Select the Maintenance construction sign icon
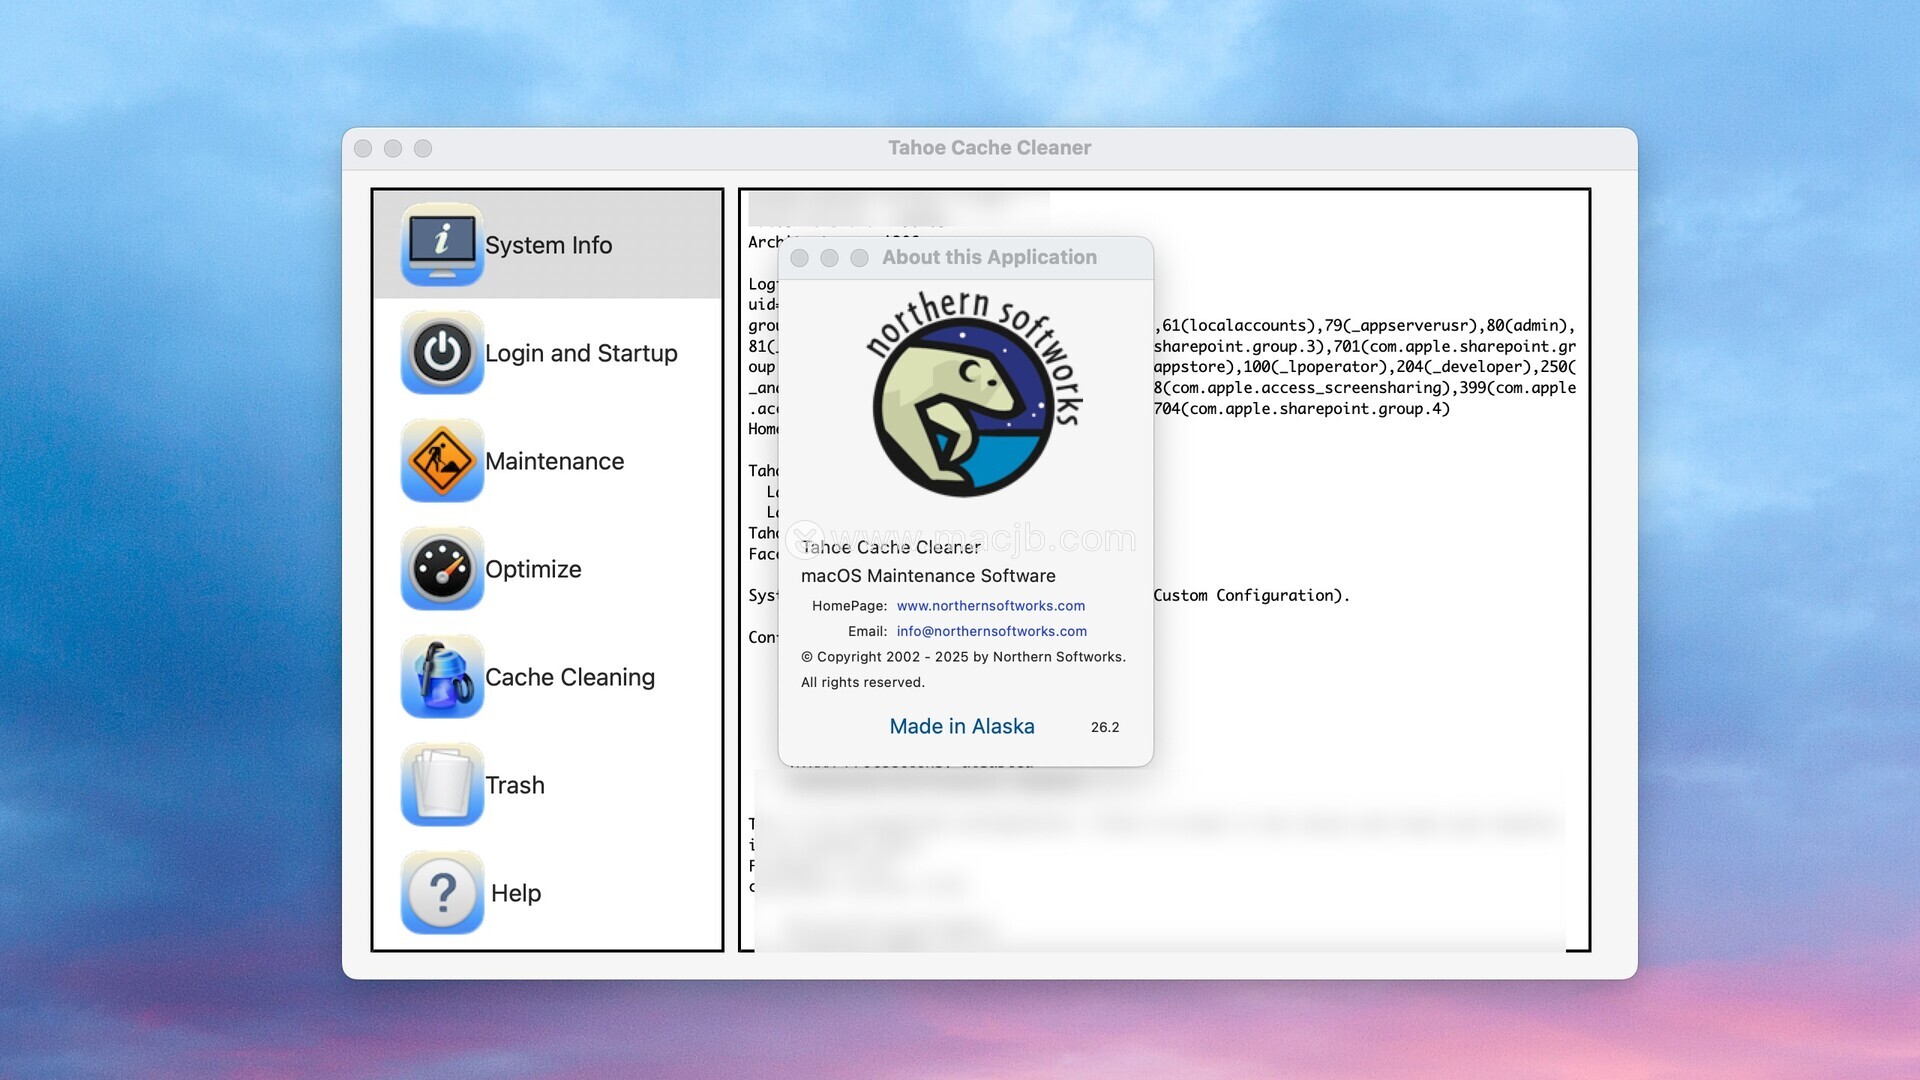The image size is (1920, 1080). [x=442, y=460]
